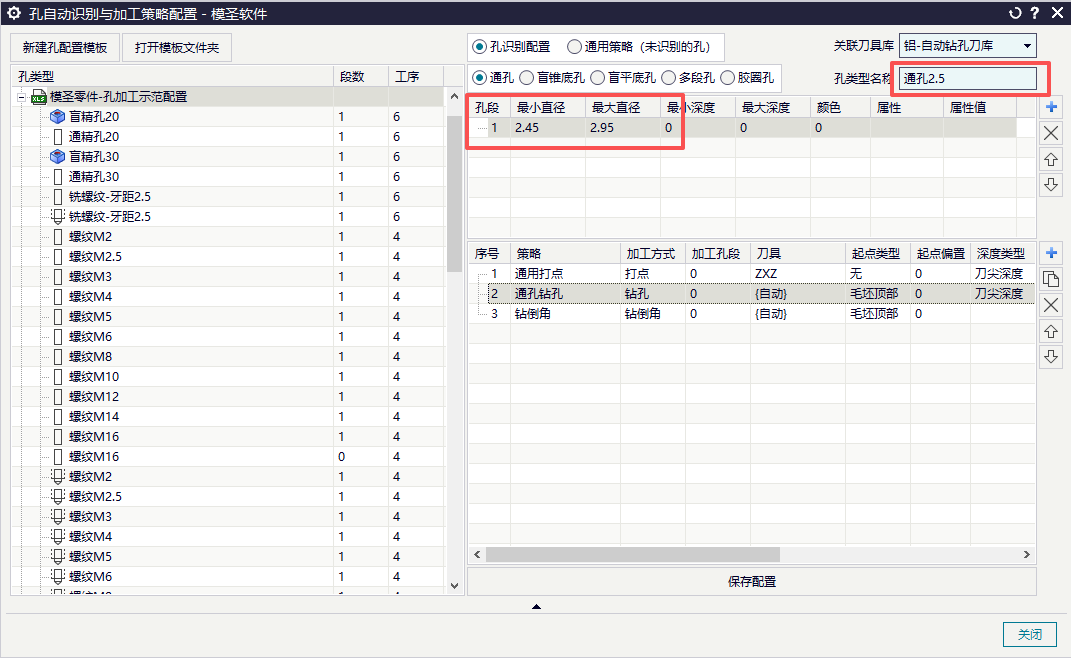Click the vertical scrollbar thumb of hole list
Screen dimensions: 1071x658
[454, 194]
